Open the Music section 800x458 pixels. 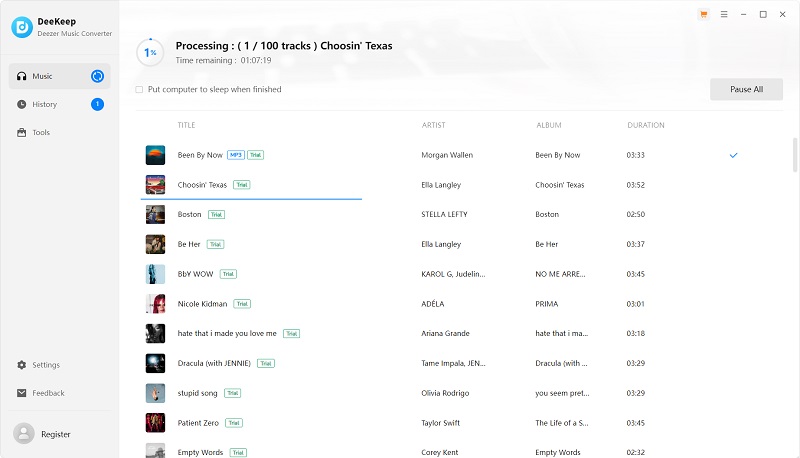[x=60, y=76]
